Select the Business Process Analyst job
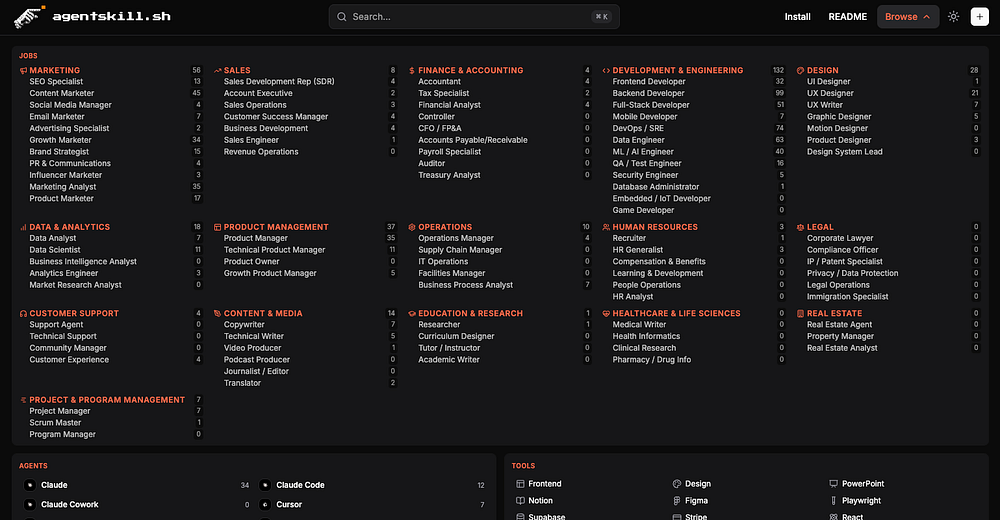The height and width of the screenshot is (520, 1000). pyautogui.click(x=466, y=285)
